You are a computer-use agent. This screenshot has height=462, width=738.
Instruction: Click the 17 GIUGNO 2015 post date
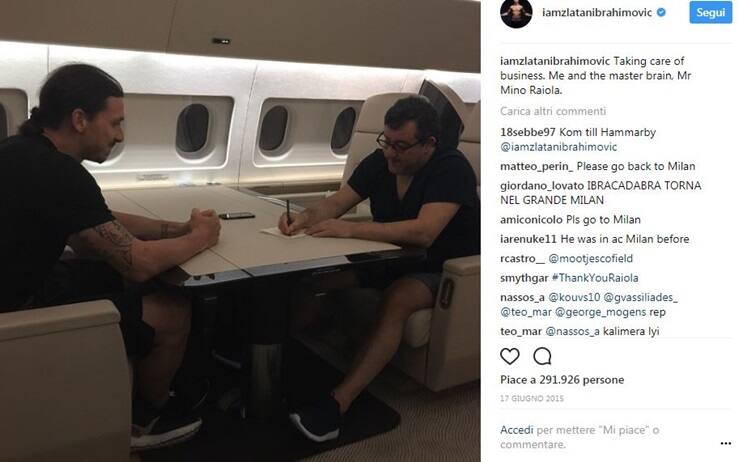(532, 398)
